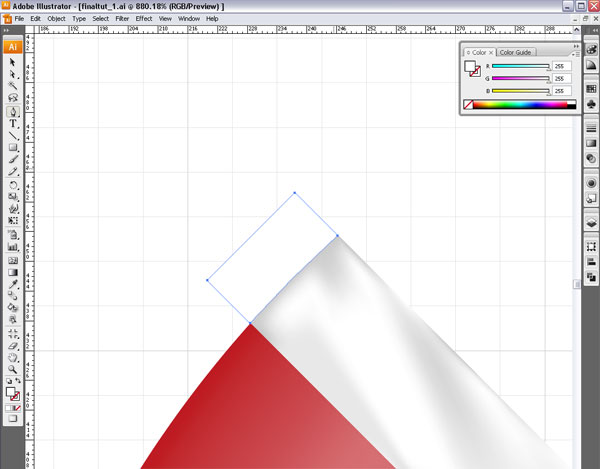The height and width of the screenshot is (469, 600).
Task: Choose the Eraser tool
Action: point(13,346)
